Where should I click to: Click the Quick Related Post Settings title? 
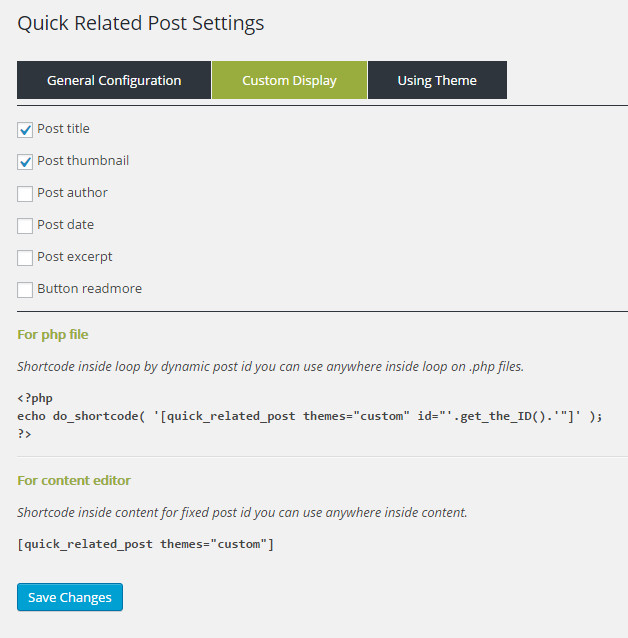141,24
